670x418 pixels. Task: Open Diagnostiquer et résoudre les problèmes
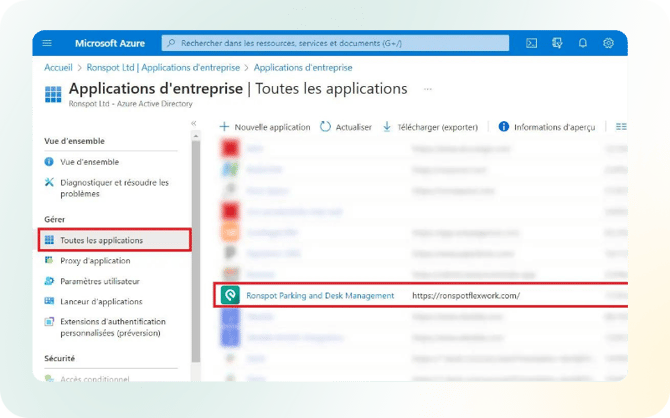pyautogui.click(x=114, y=188)
